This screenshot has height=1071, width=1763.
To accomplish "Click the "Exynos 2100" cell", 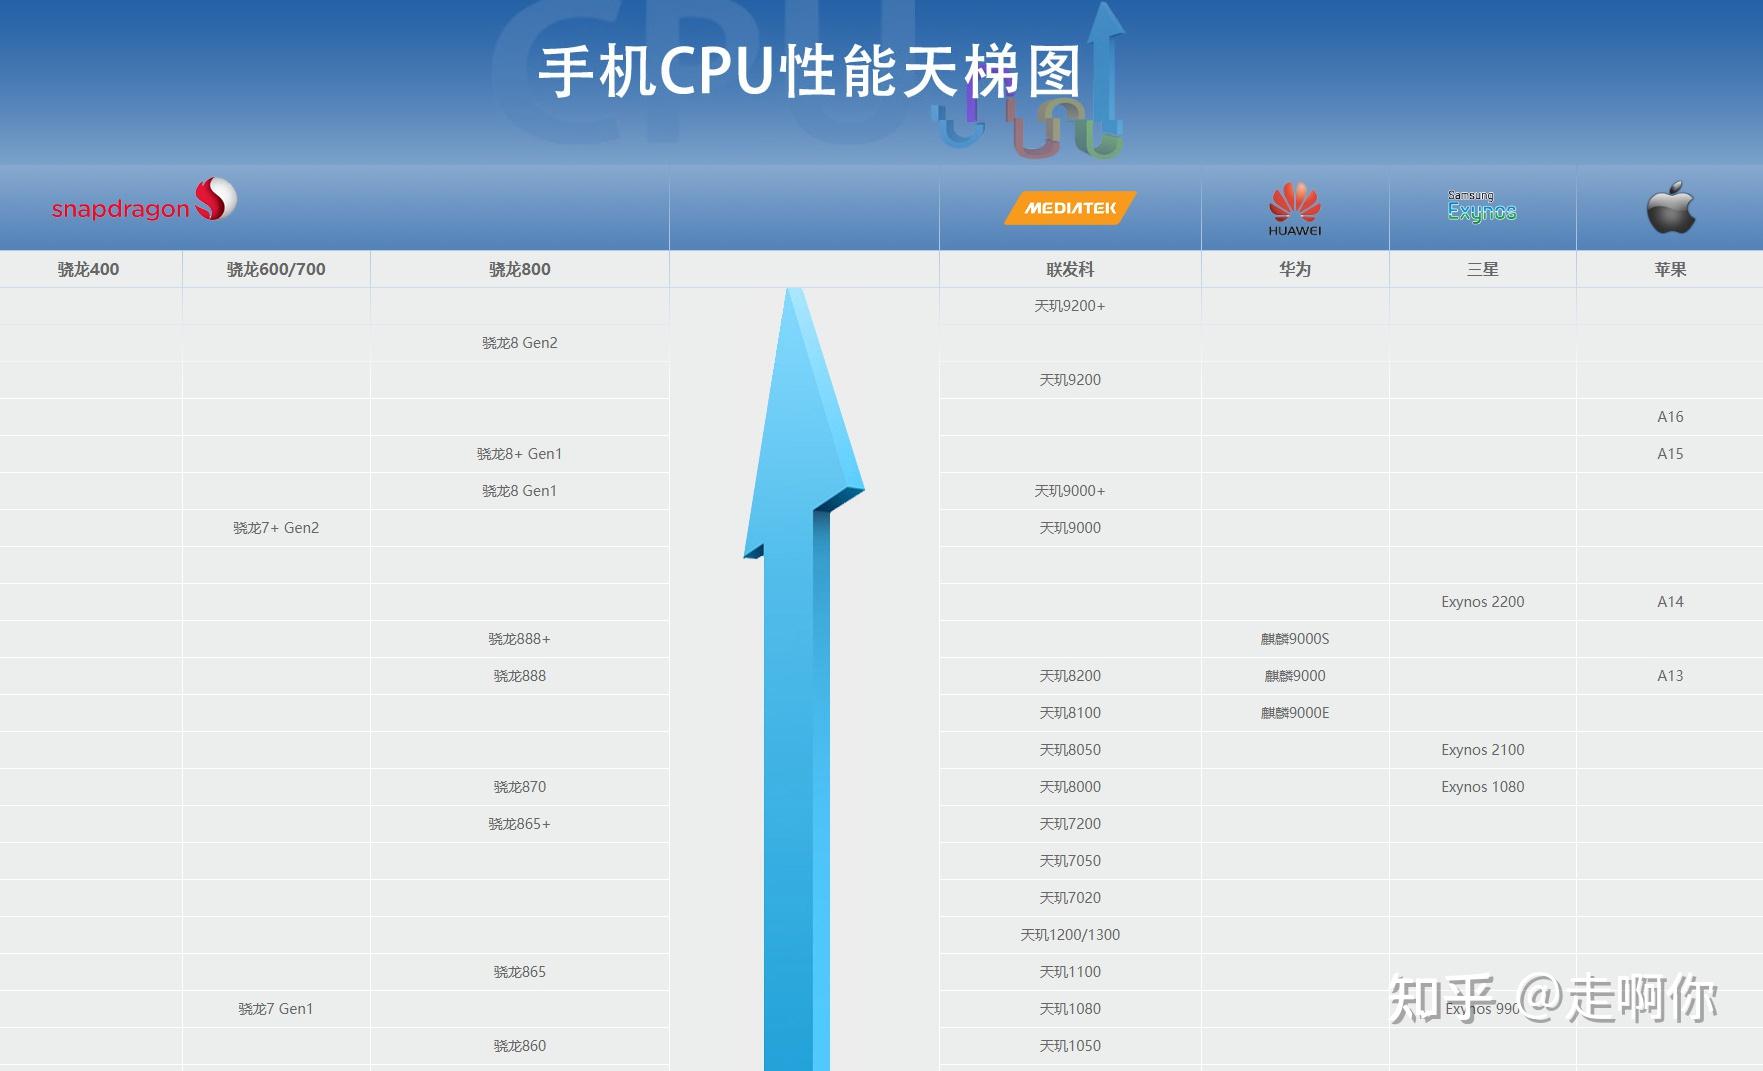I will (x=1482, y=750).
